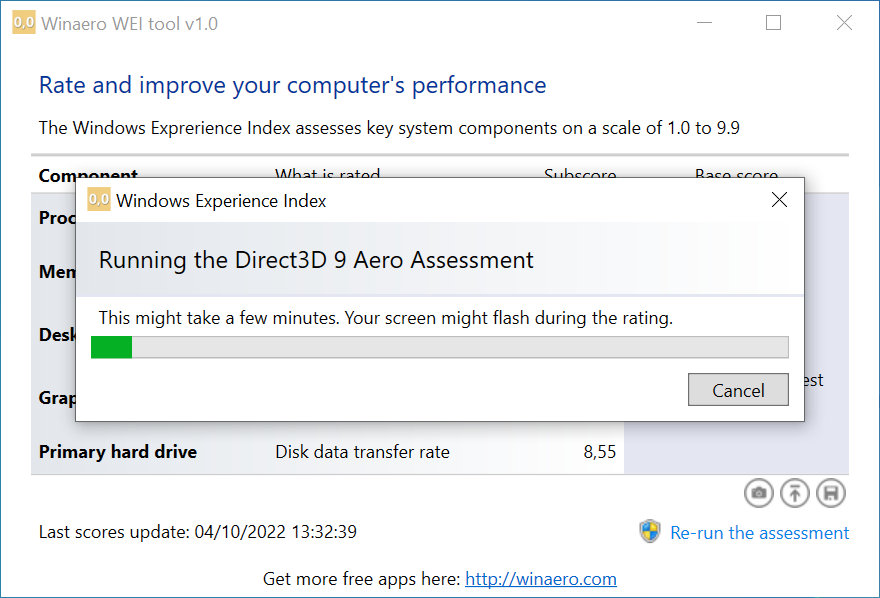The height and width of the screenshot is (598, 880).
Task: Close the Winaero WEI tool window
Action: [844, 23]
